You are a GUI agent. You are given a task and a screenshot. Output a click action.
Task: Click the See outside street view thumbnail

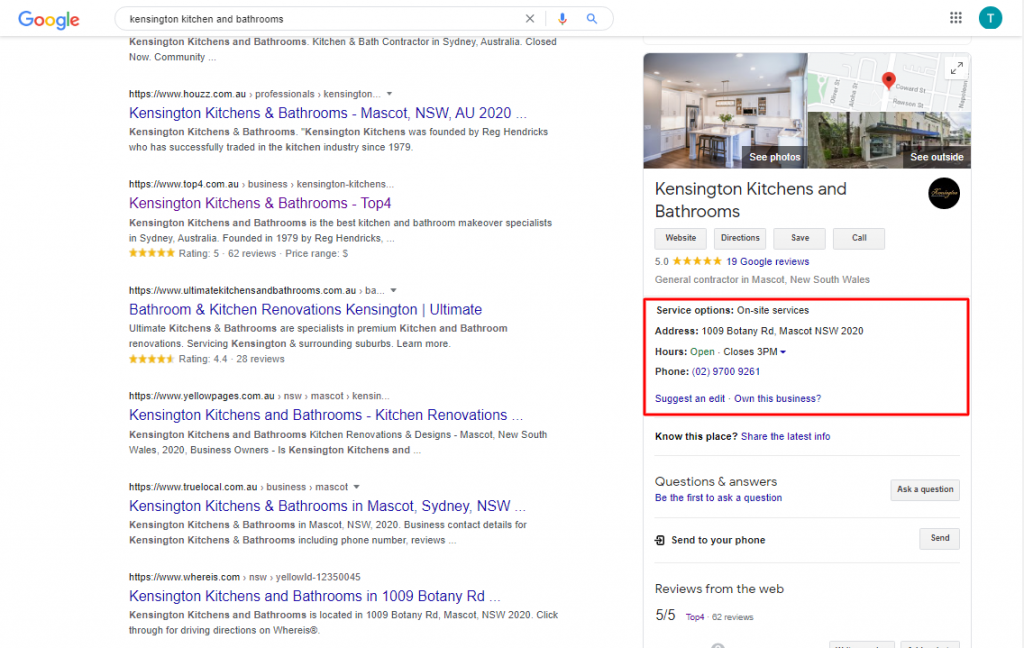pyautogui.click(x=887, y=140)
